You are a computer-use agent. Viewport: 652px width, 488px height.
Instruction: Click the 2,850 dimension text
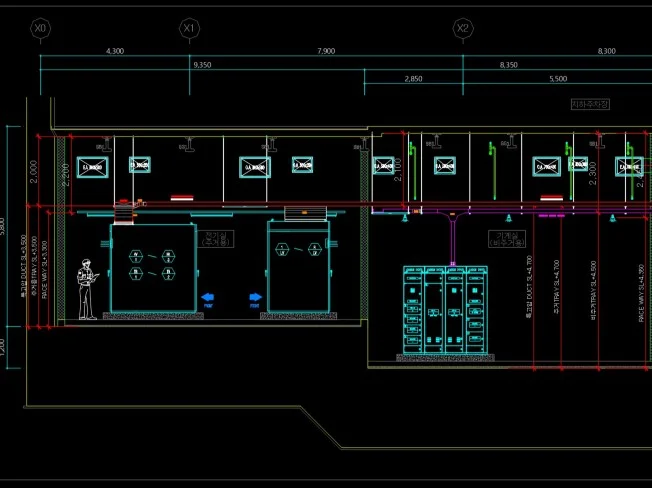413,78
